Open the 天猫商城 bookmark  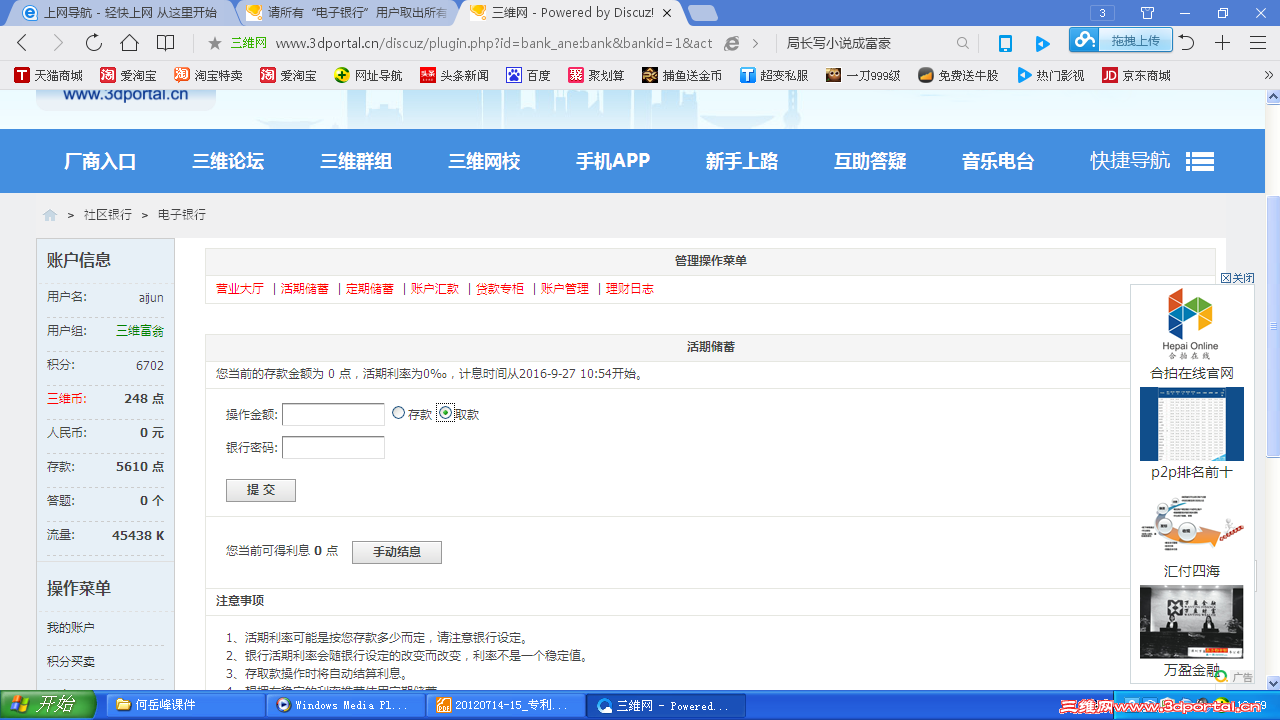49,75
